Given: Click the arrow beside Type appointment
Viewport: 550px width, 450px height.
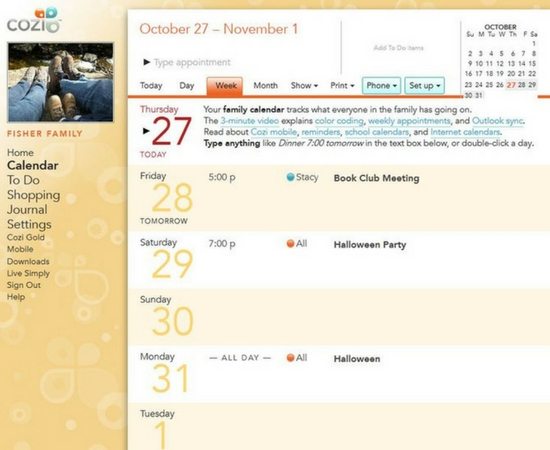Looking at the screenshot, I should [x=147, y=62].
